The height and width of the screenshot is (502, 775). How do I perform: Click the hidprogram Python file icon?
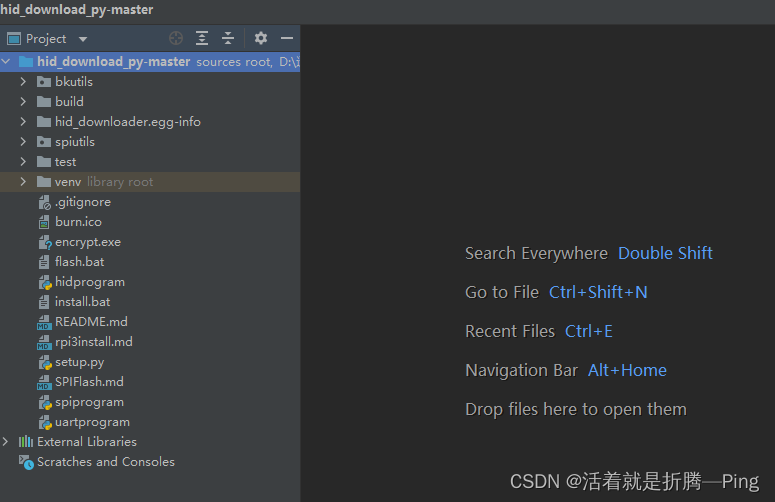point(45,282)
